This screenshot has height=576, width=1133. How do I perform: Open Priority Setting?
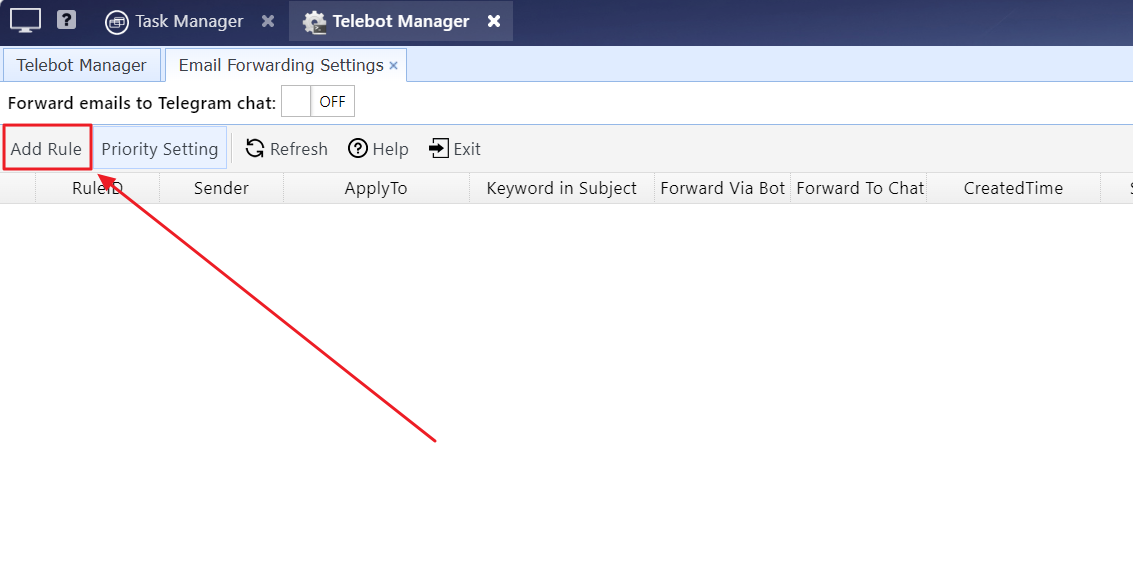160,148
